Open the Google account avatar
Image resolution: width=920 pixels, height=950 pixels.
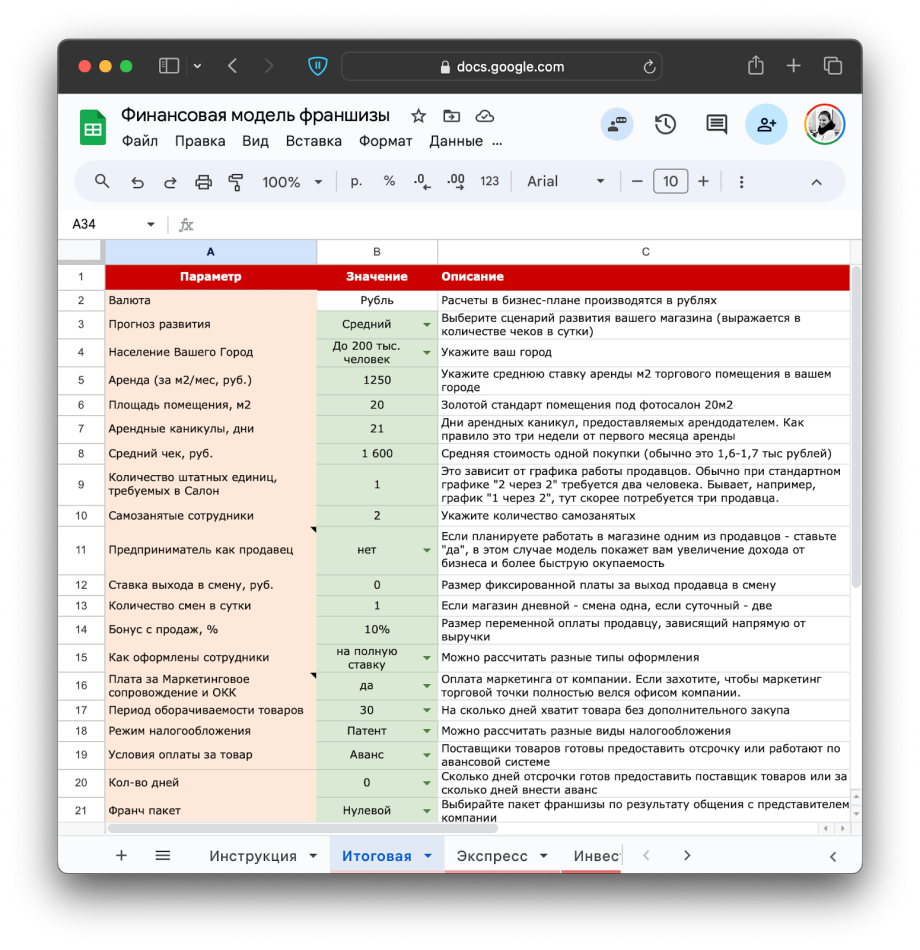tap(824, 124)
